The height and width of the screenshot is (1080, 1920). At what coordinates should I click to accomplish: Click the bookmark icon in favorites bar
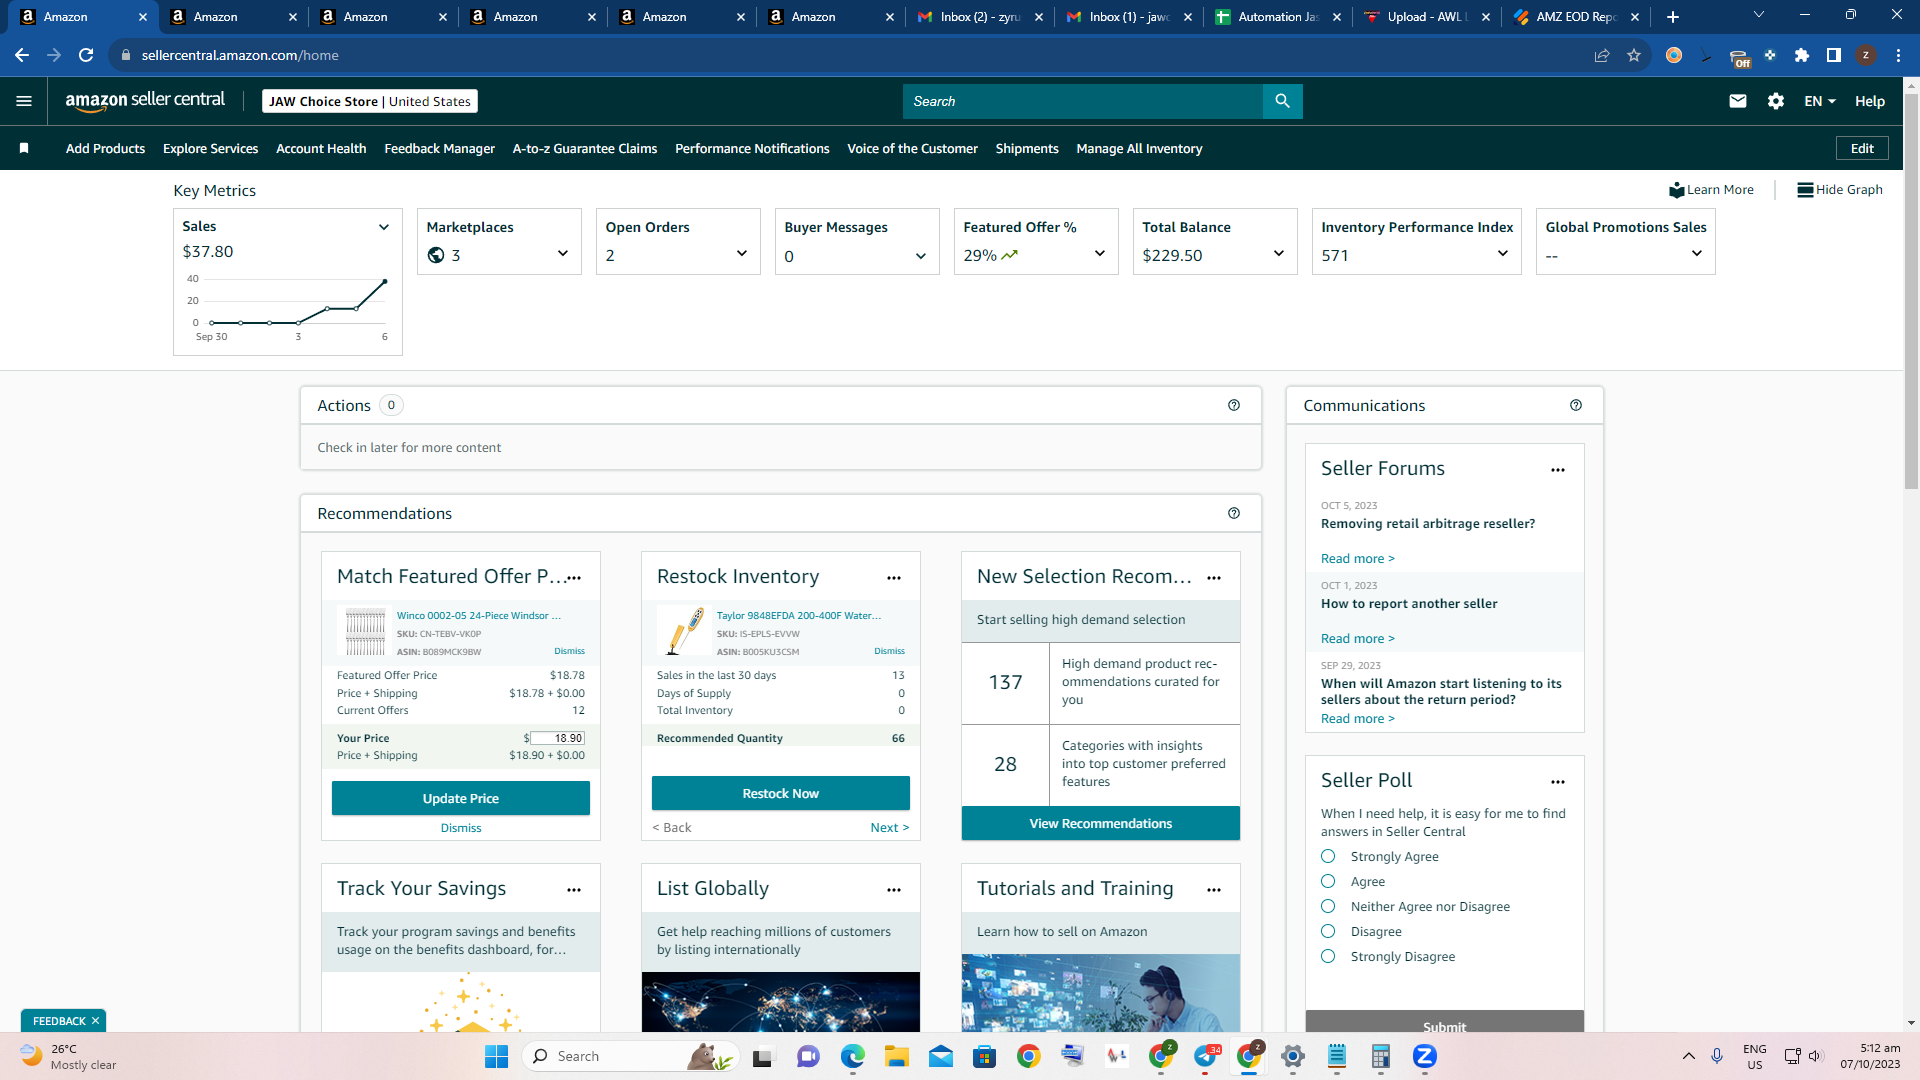coord(24,148)
